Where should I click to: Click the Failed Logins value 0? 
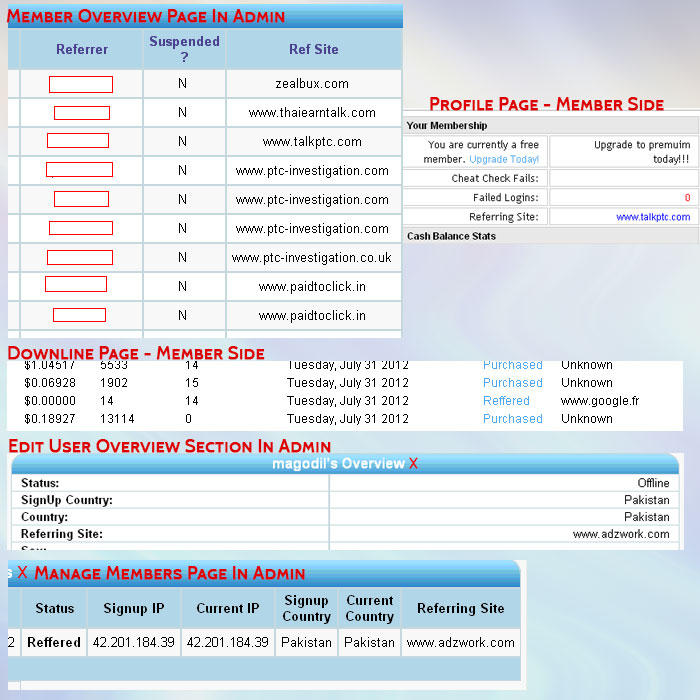click(x=688, y=198)
